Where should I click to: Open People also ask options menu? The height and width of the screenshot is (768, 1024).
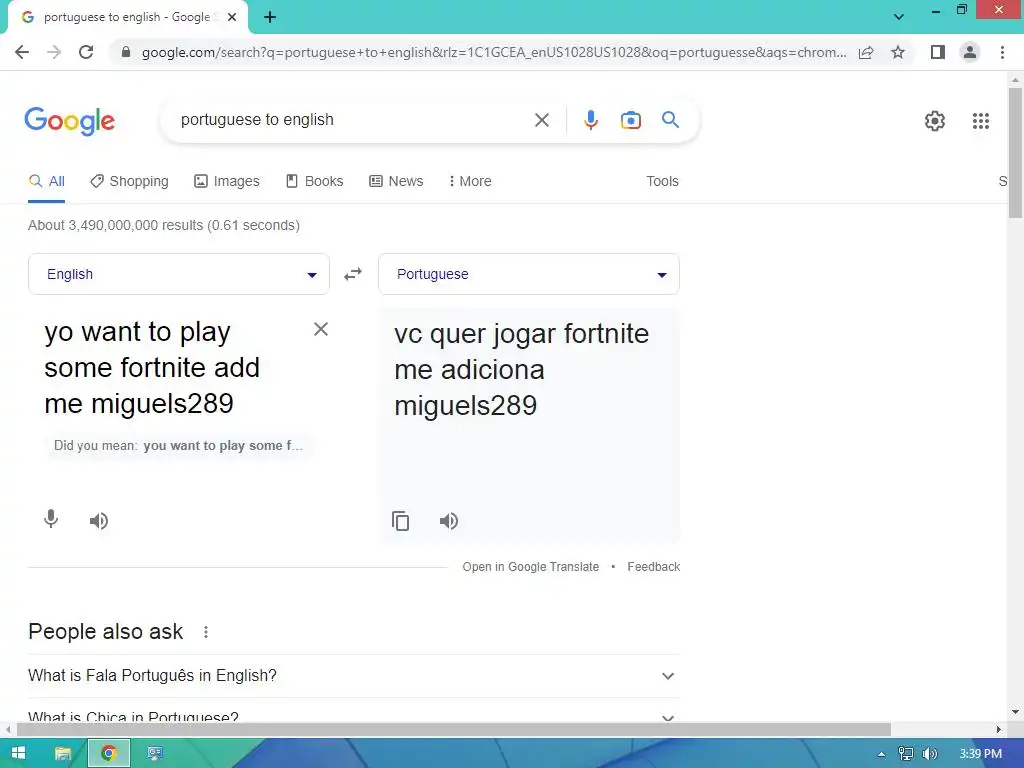pos(206,632)
